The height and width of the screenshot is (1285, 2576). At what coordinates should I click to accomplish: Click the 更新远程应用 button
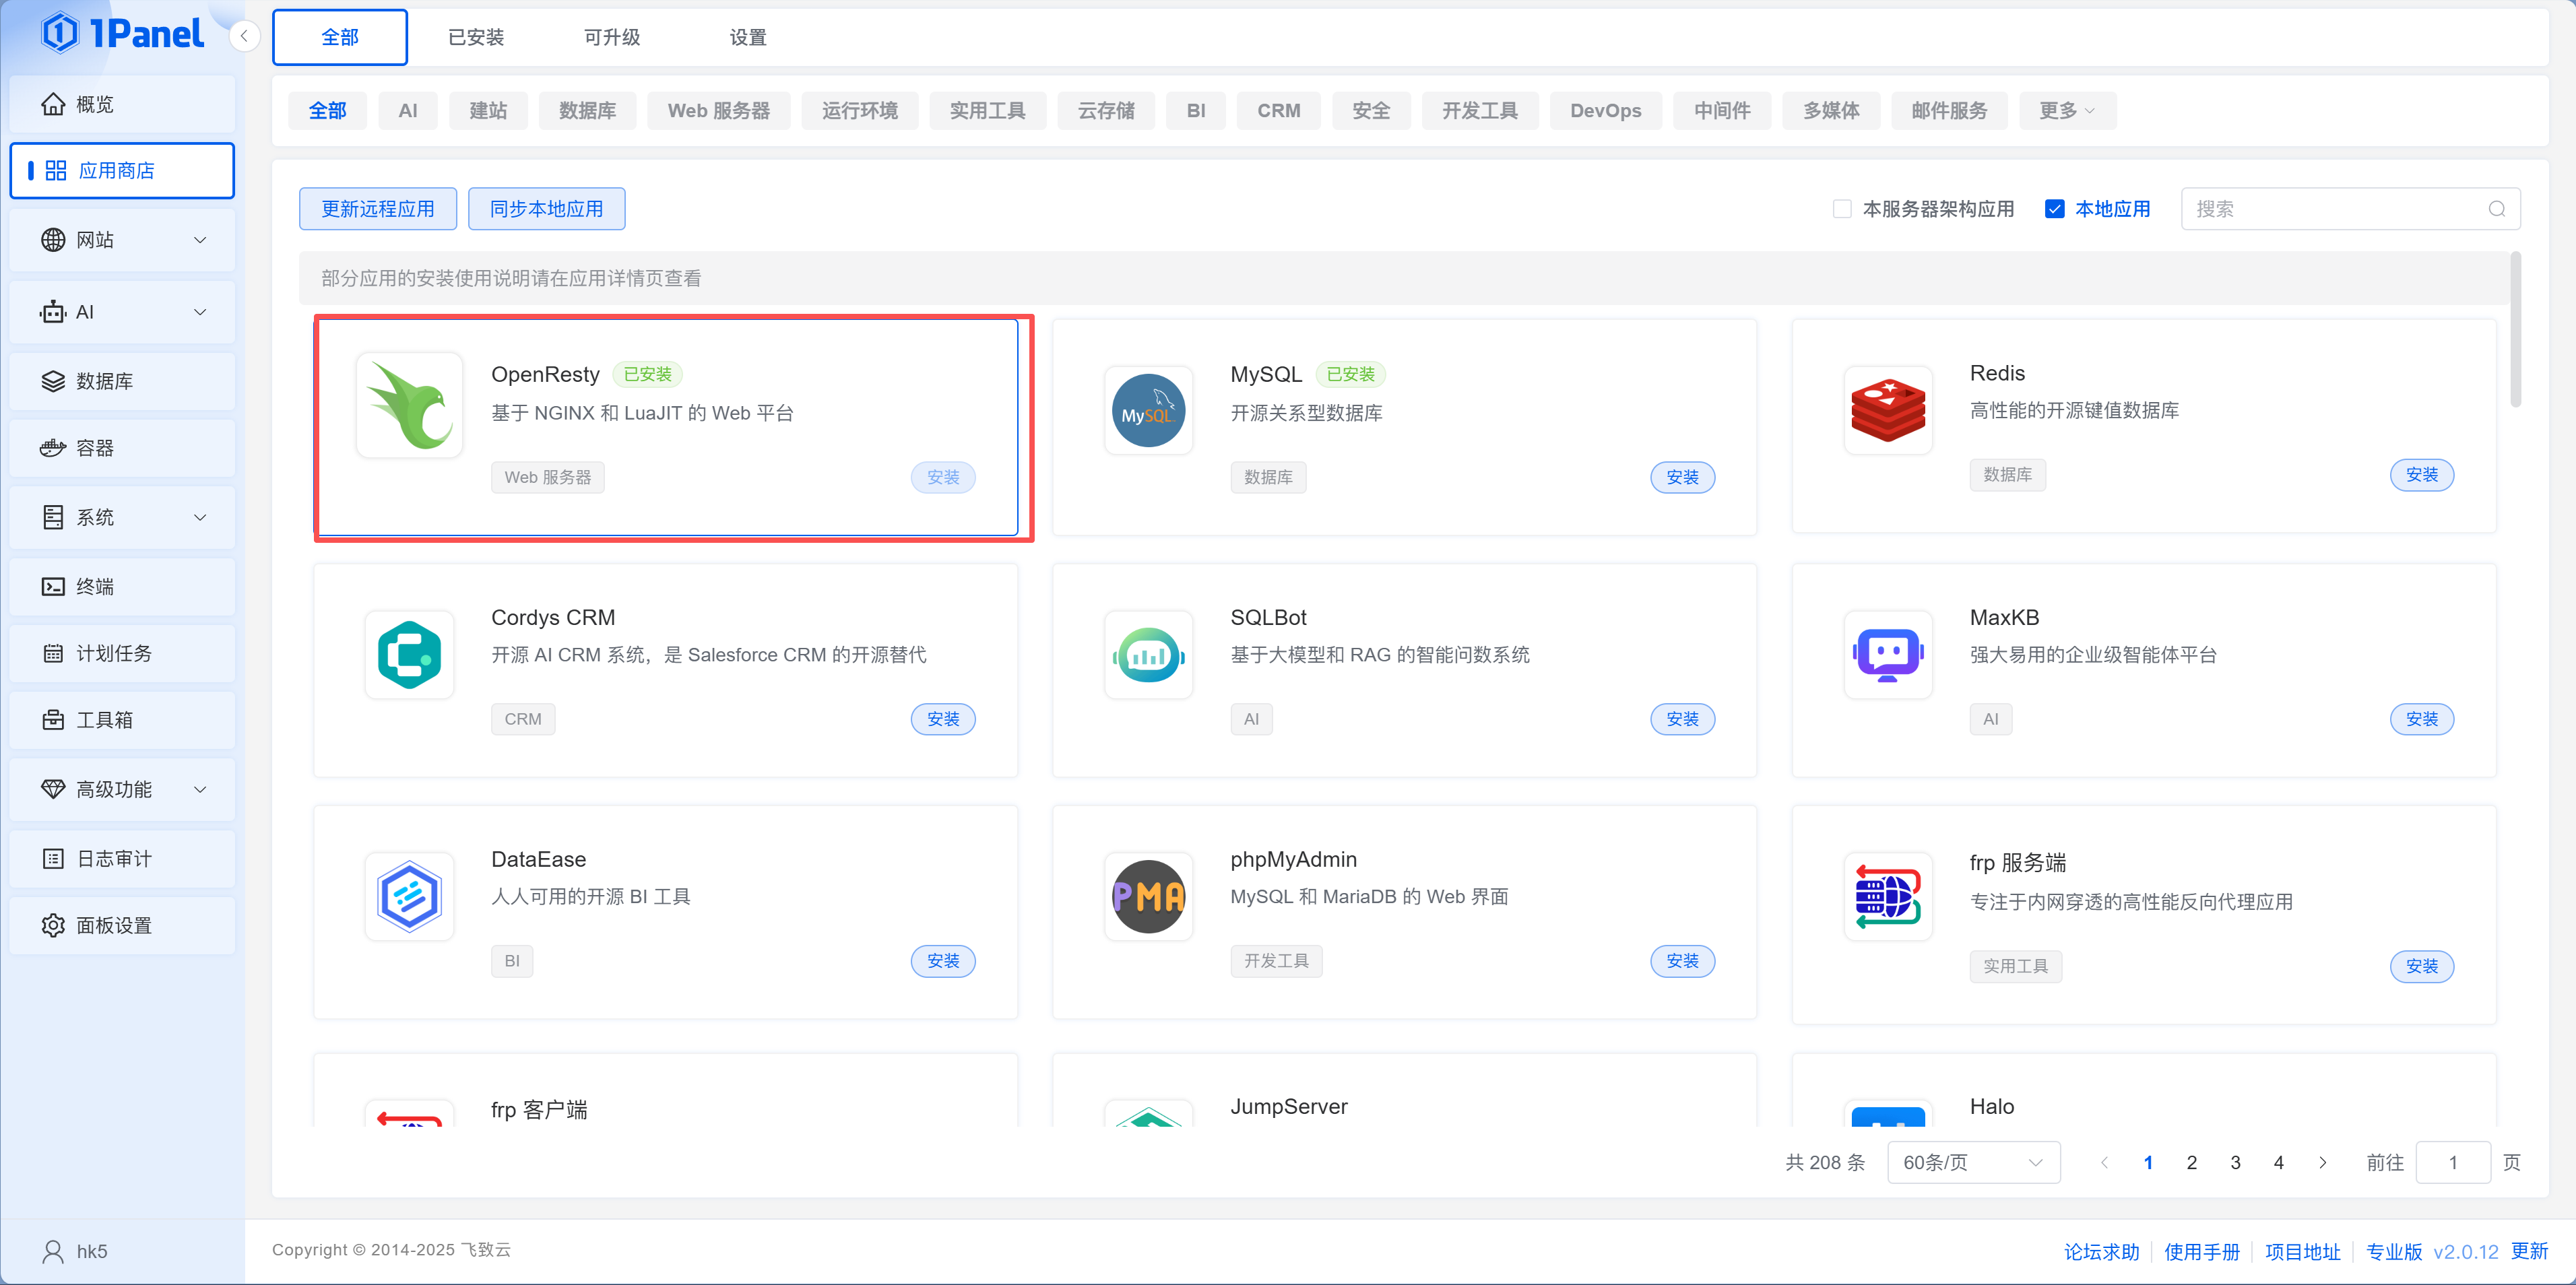(x=378, y=208)
